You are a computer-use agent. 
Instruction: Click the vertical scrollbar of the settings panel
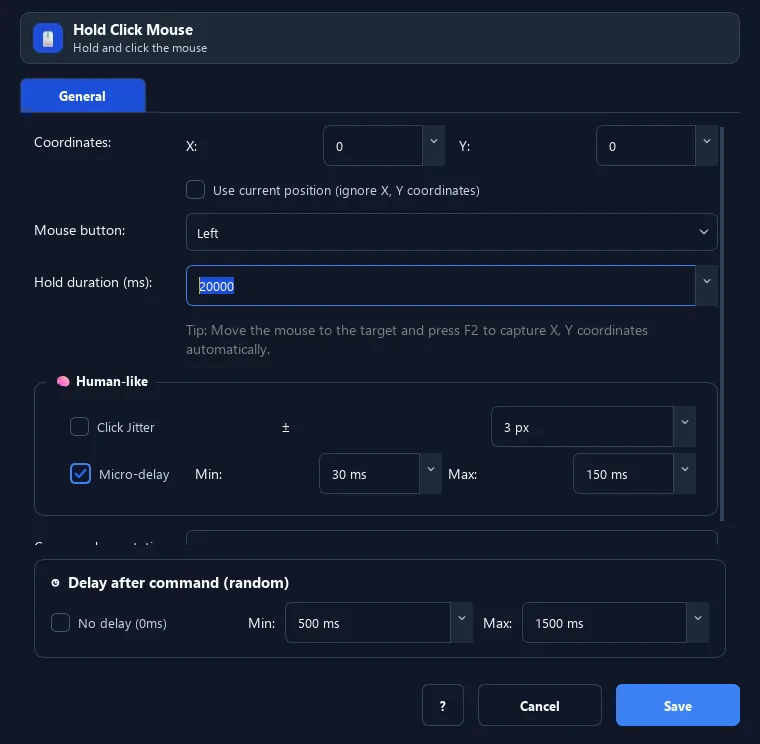(722, 324)
